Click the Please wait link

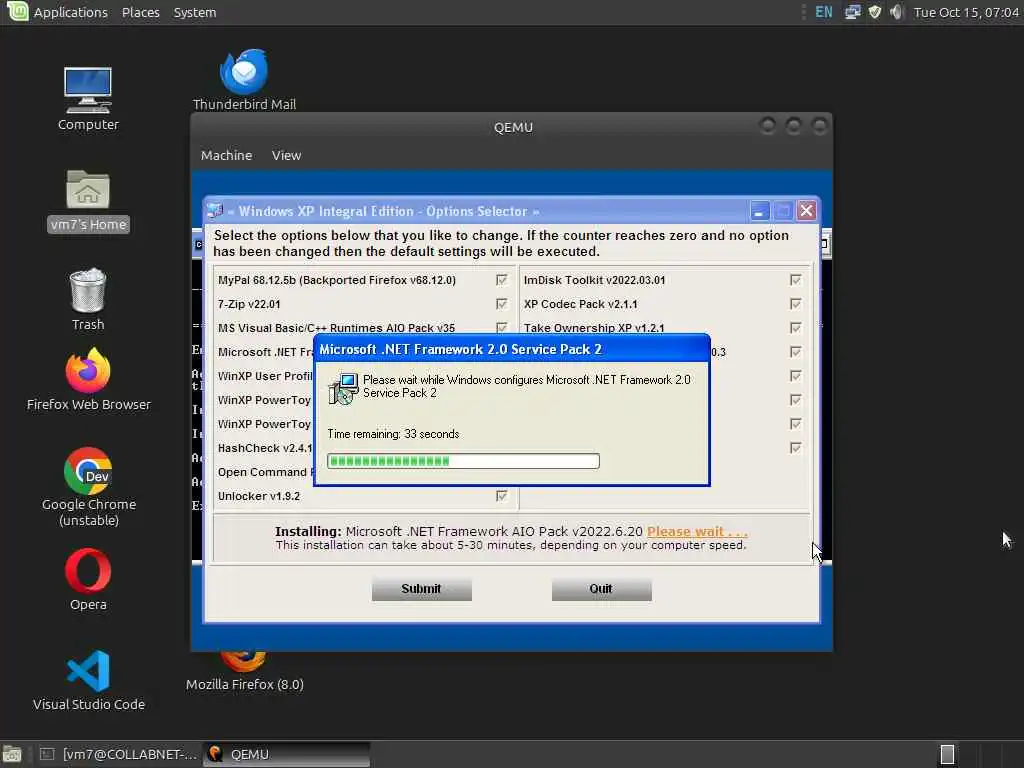(697, 532)
